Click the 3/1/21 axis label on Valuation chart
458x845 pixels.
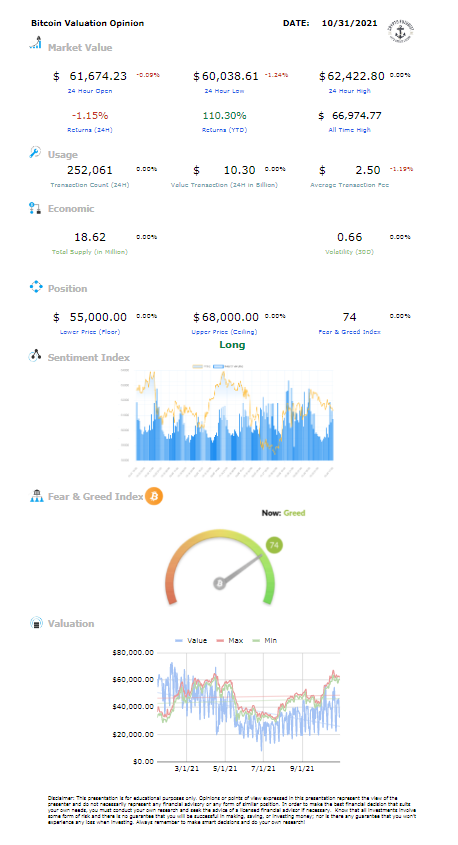click(186, 768)
